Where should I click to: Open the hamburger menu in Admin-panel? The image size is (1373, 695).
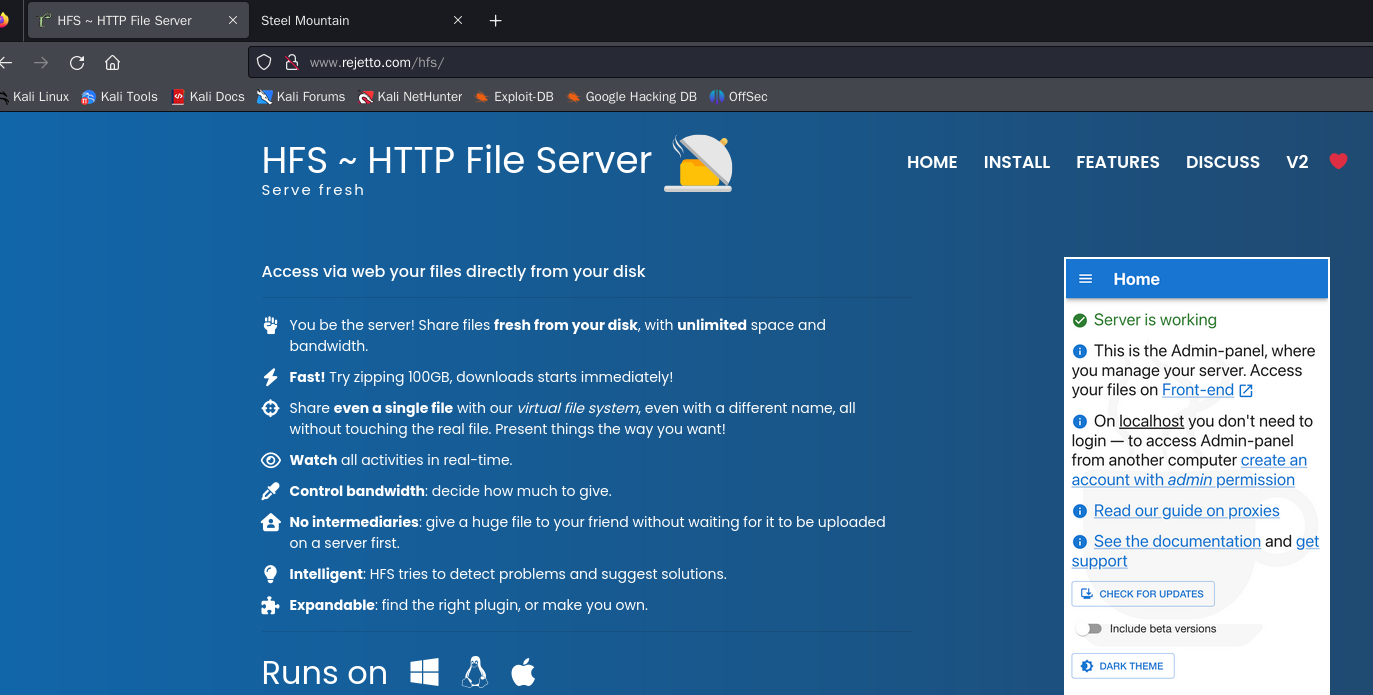(x=1086, y=279)
